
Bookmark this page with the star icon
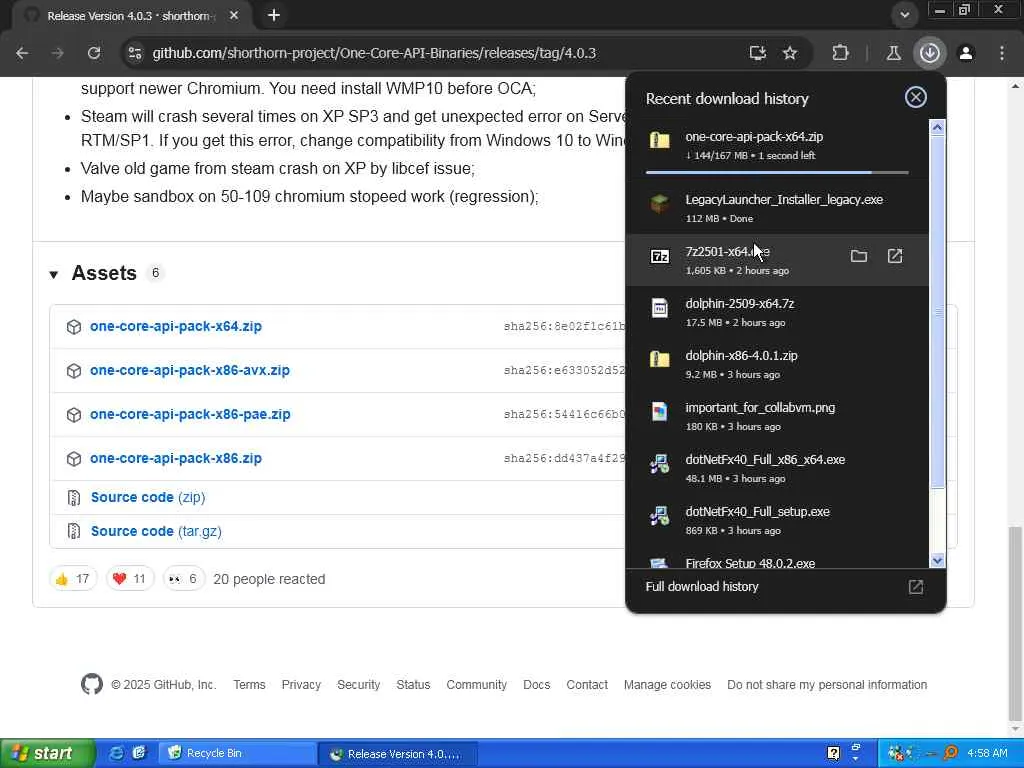tap(790, 53)
